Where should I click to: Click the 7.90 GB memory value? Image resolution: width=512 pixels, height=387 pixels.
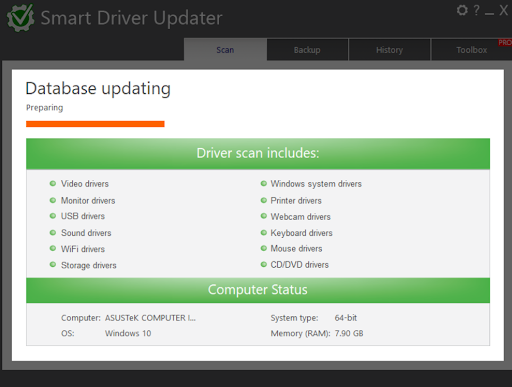pos(349,333)
